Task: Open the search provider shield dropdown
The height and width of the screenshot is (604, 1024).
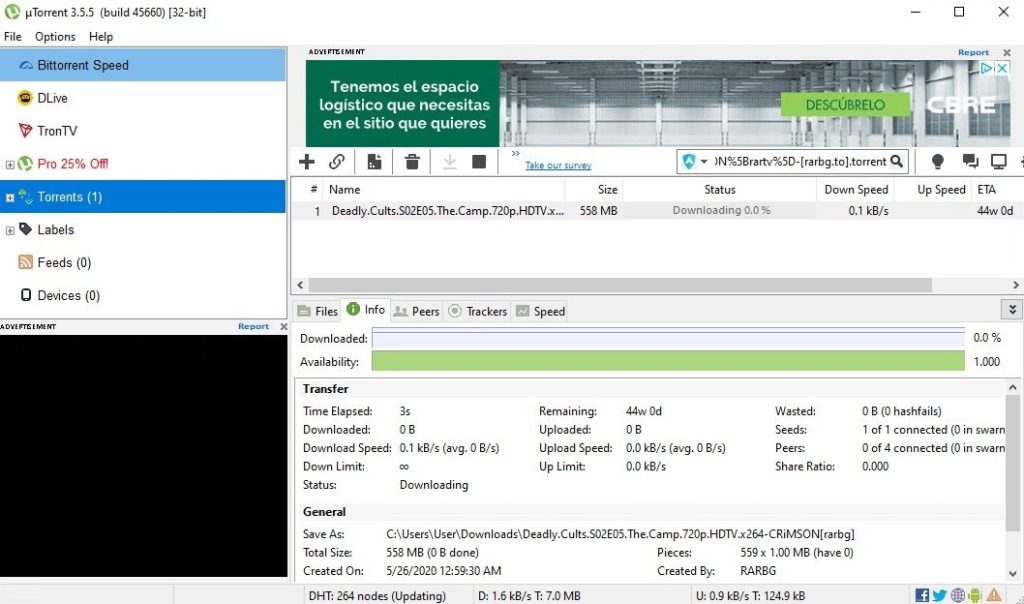Action: click(695, 161)
